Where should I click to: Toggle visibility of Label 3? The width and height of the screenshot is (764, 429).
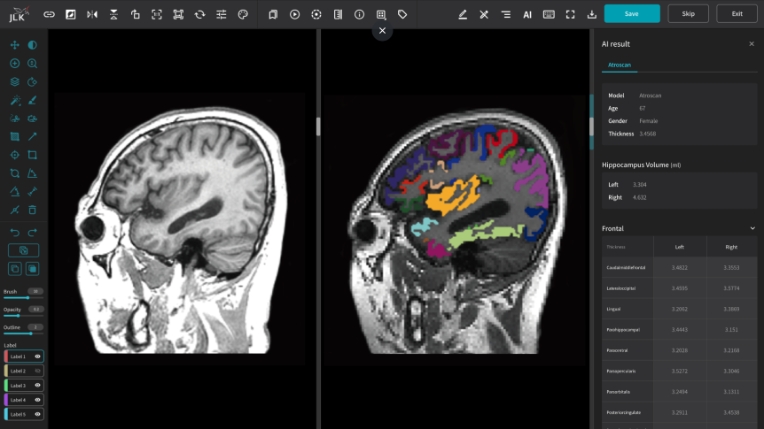(38, 385)
